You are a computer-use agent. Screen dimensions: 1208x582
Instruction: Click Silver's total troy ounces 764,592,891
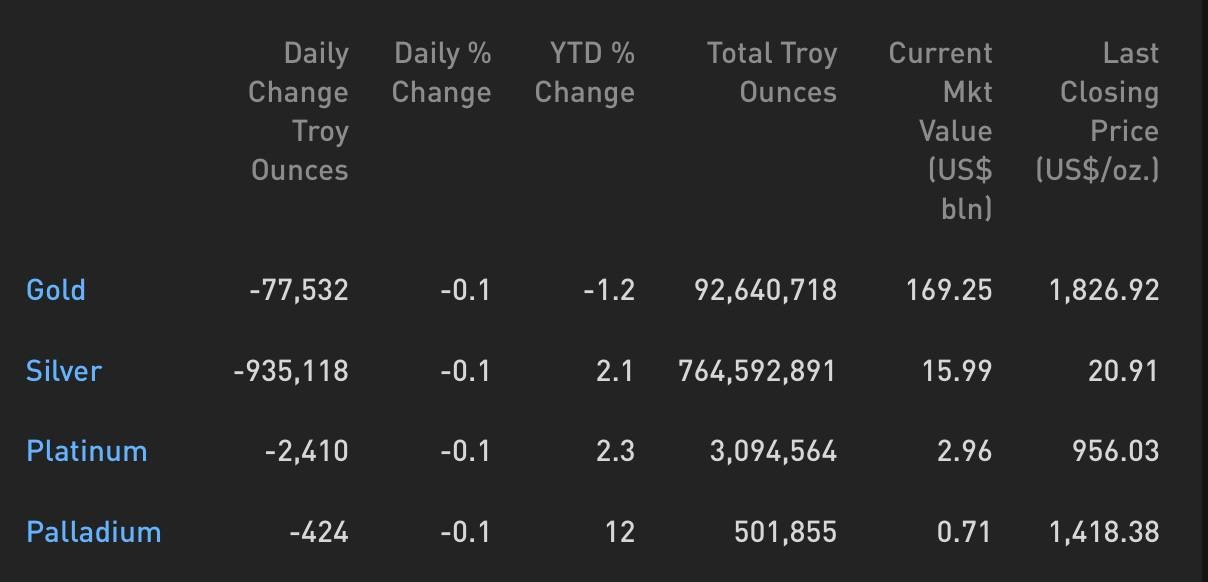click(757, 371)
